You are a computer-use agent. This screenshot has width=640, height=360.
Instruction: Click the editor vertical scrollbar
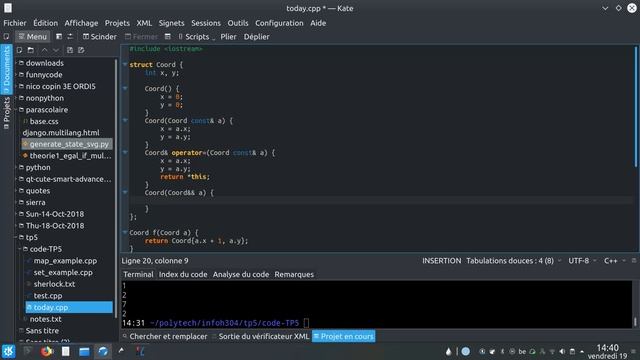(x=636, y=107)
